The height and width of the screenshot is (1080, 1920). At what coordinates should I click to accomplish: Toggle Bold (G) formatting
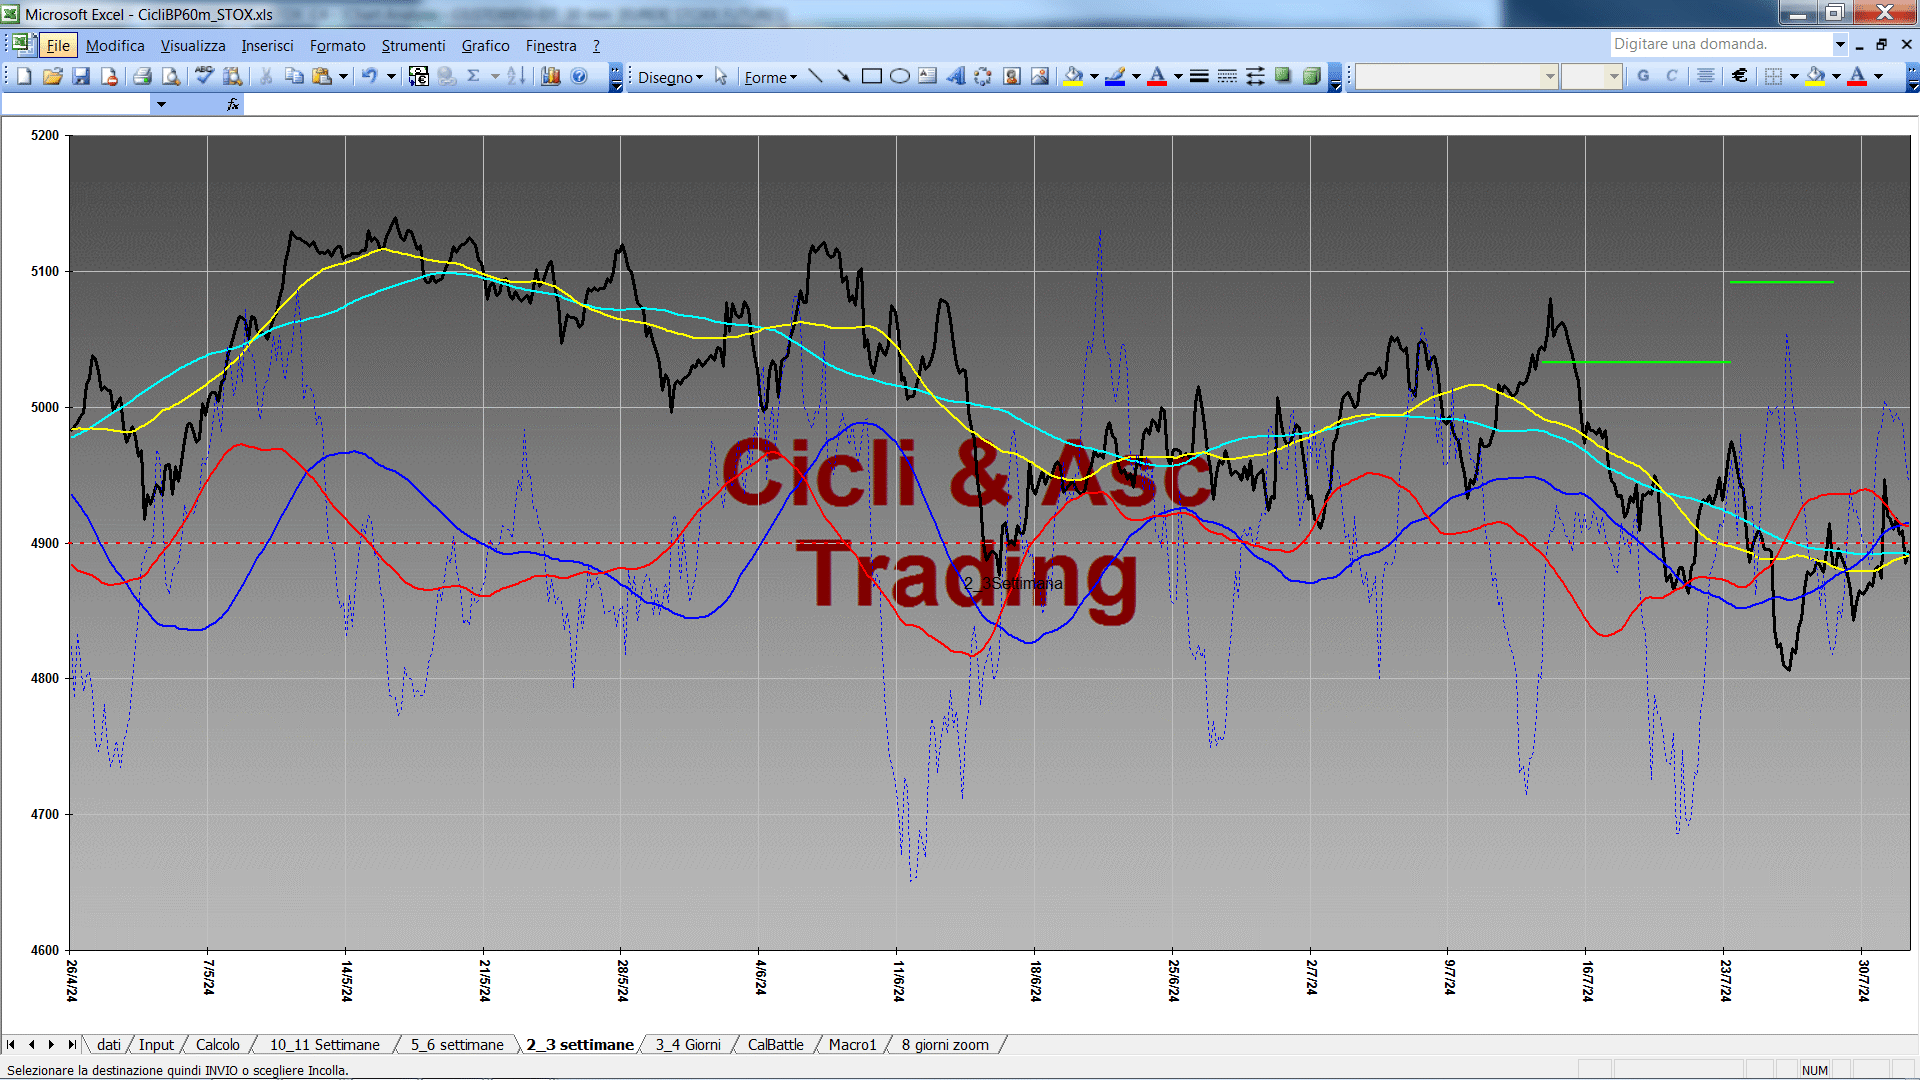click(1643, 76)
